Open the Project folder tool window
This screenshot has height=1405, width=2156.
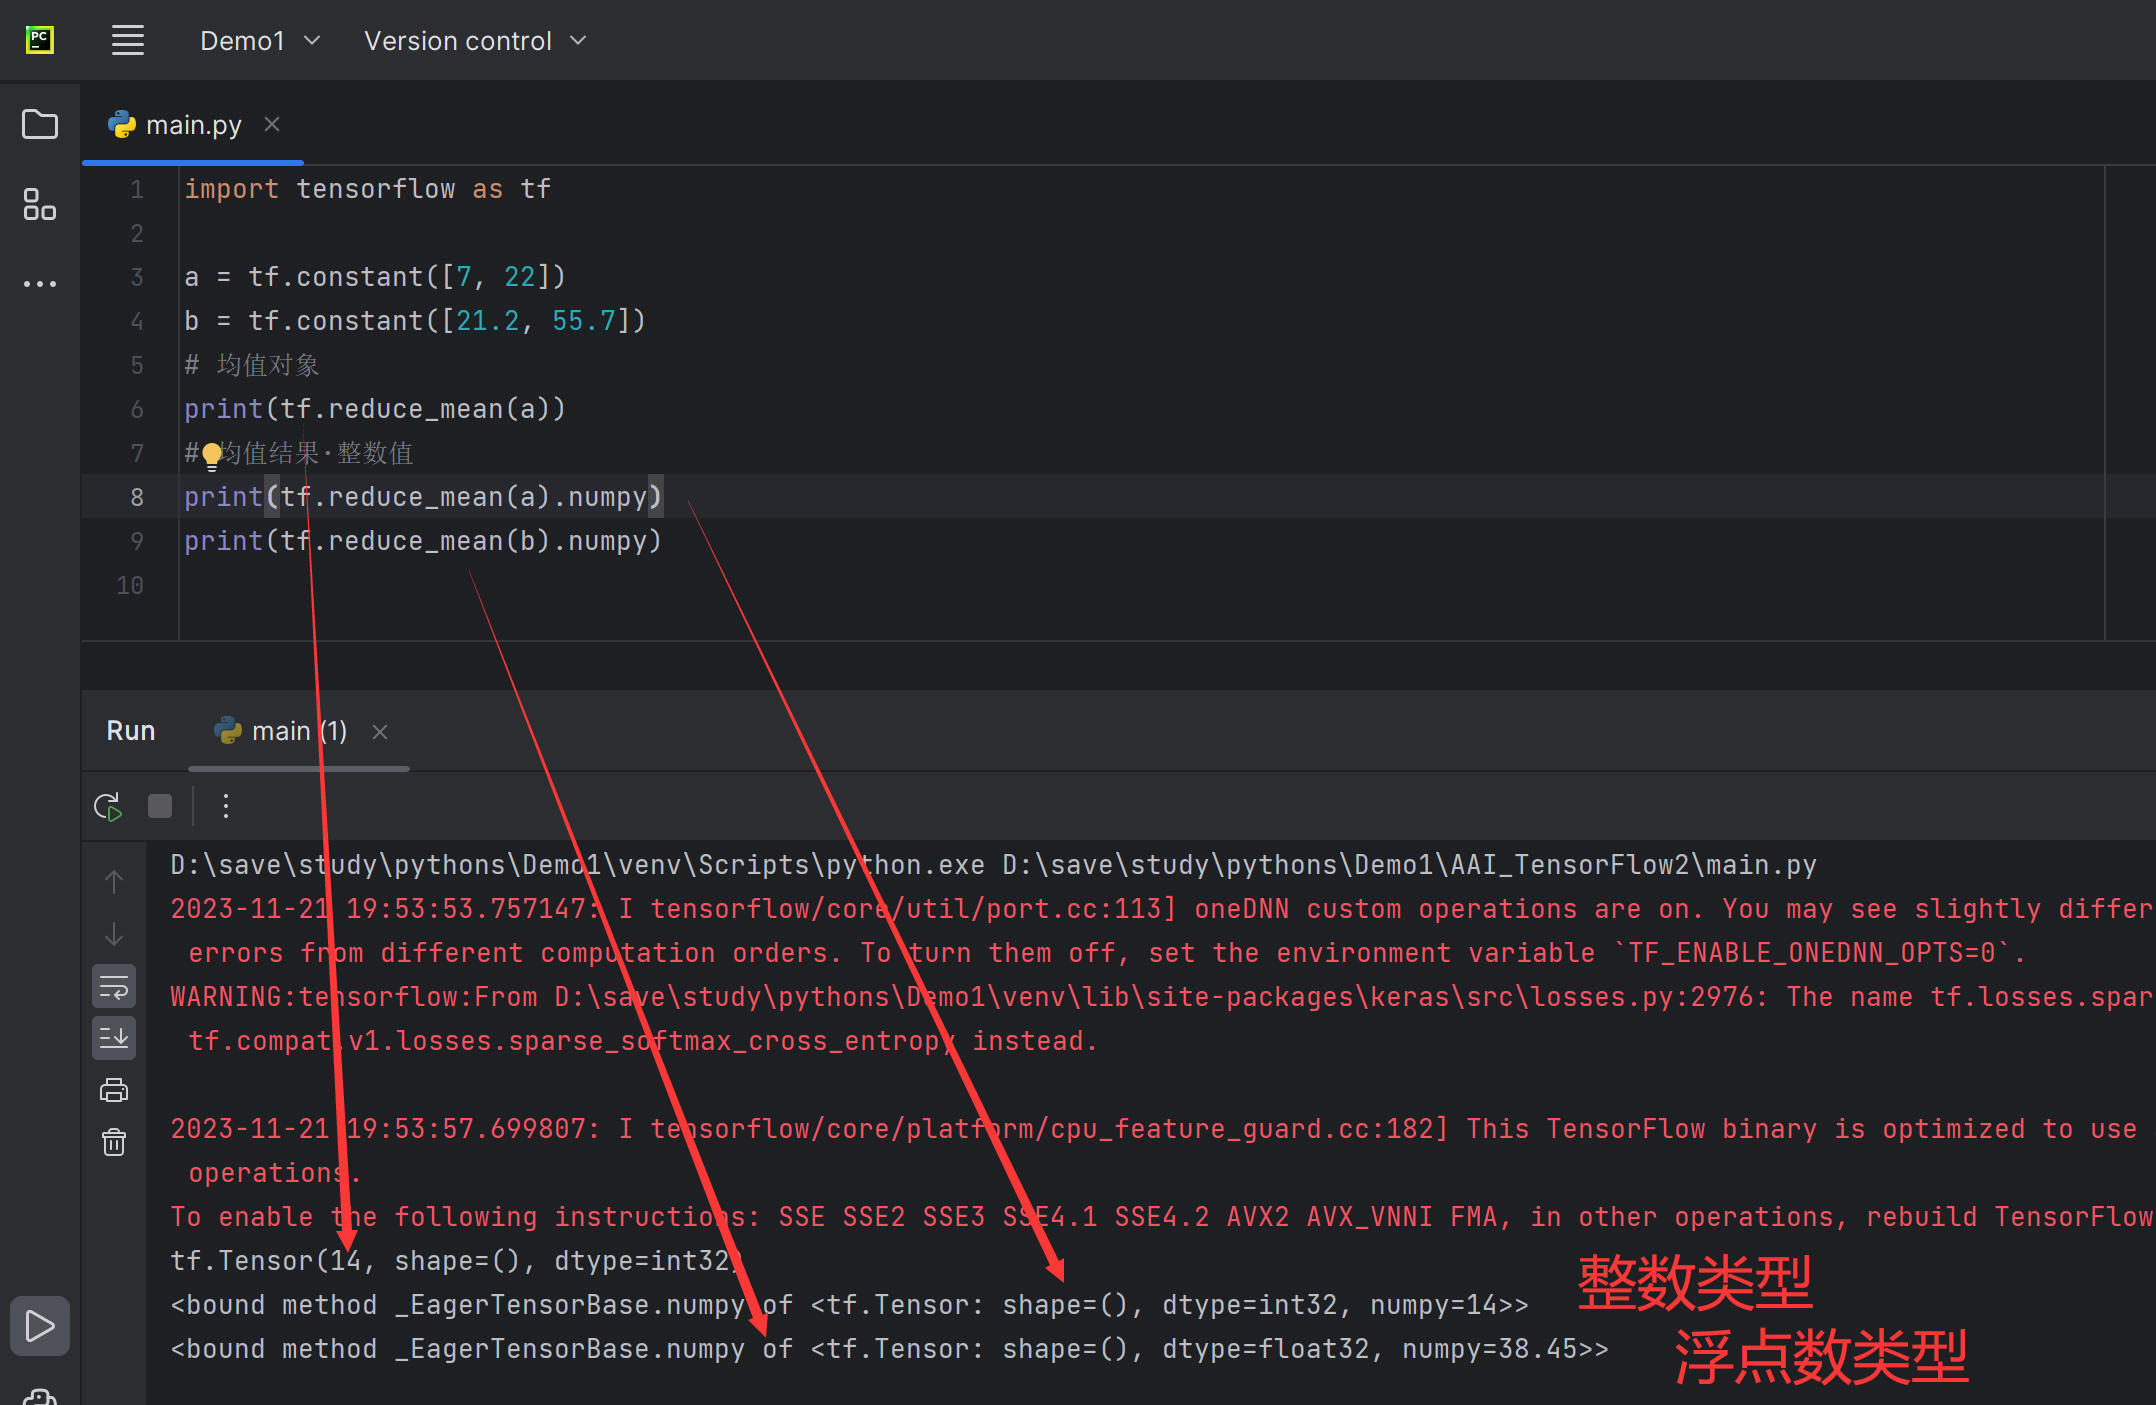pos(40,125)
